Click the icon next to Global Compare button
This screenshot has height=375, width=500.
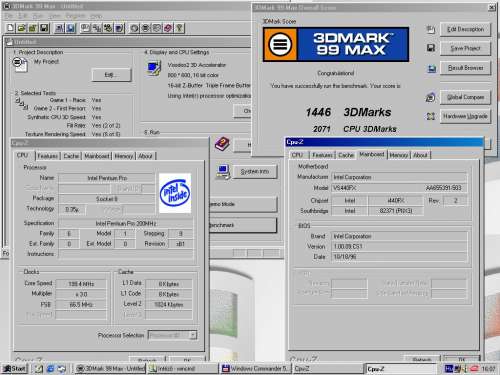(x=431, y=97)
